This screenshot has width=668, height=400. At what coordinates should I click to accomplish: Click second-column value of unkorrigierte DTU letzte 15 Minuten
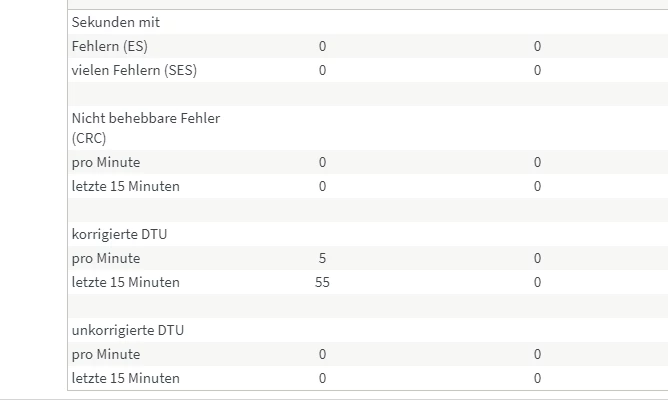coord(537,378)
